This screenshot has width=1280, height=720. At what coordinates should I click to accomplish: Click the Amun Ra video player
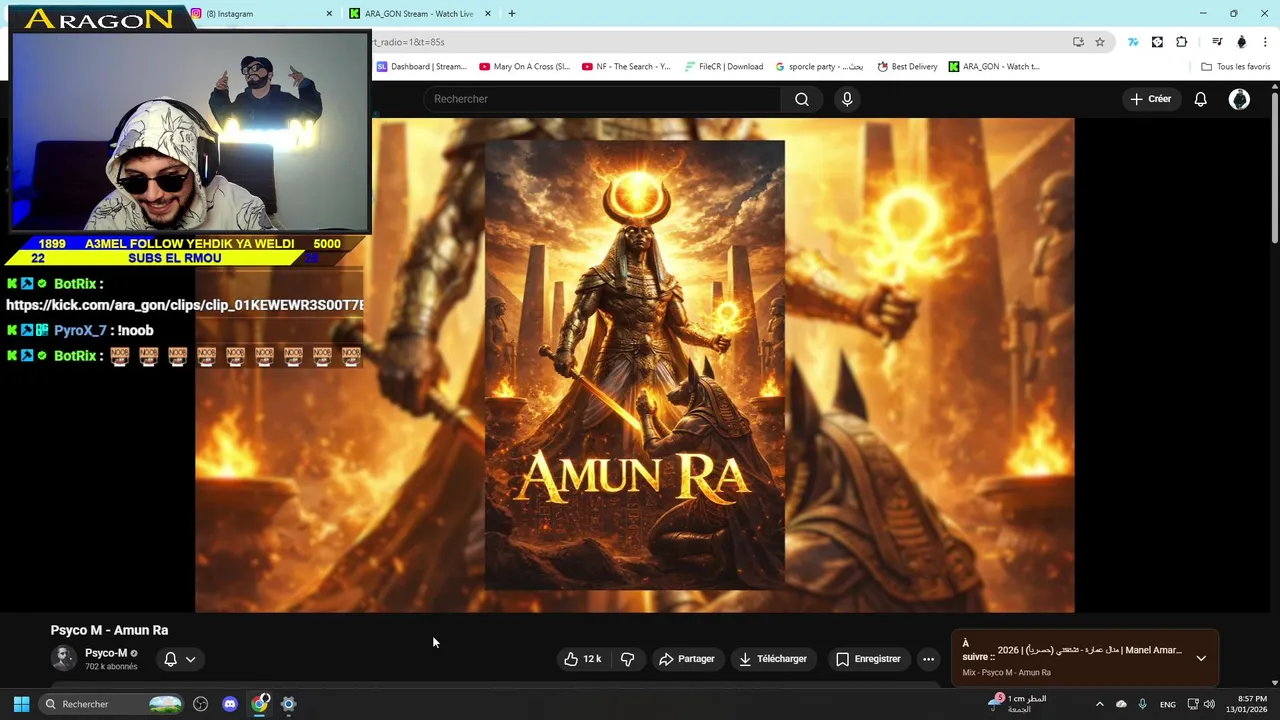click(634, 365)
